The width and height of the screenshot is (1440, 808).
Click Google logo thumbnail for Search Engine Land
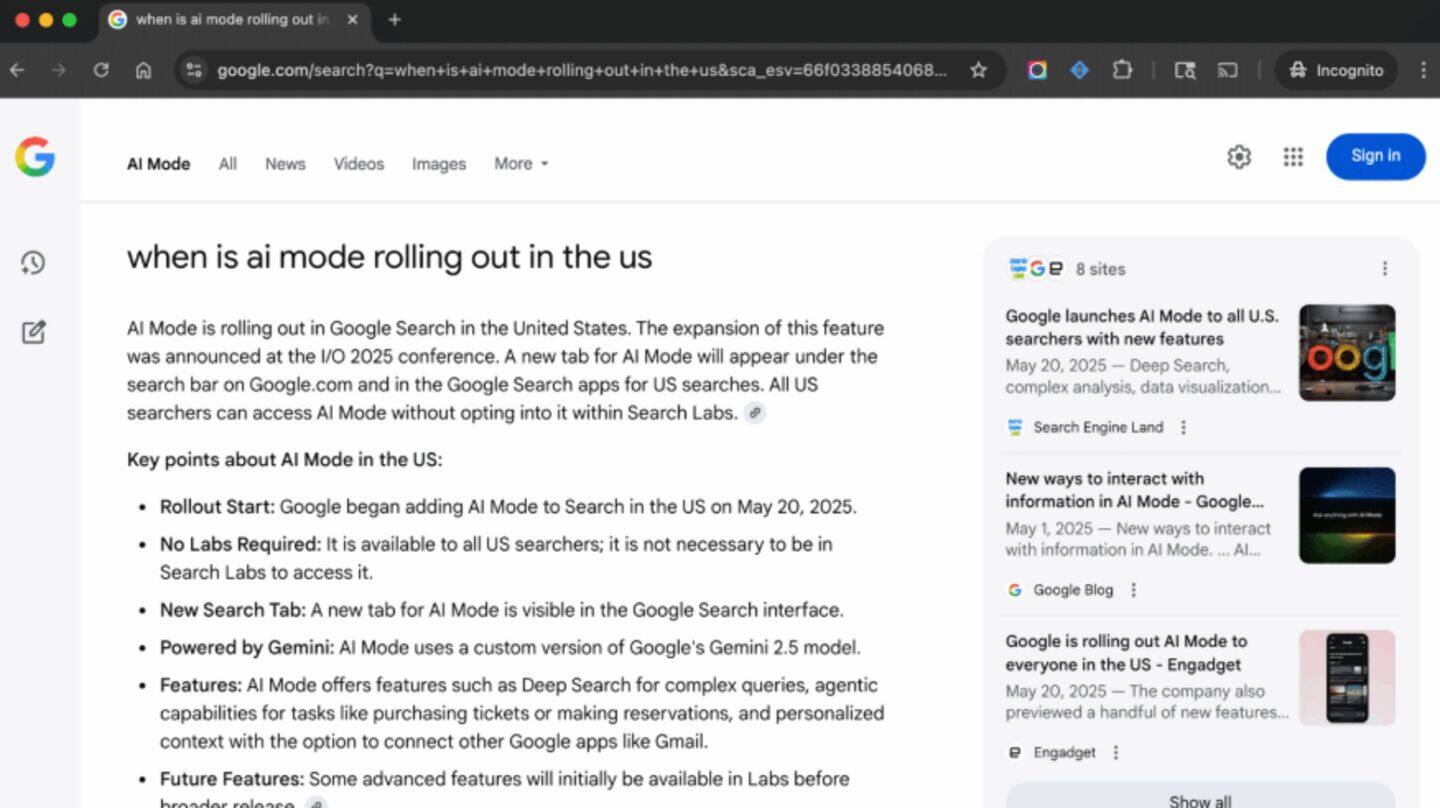1347,353
